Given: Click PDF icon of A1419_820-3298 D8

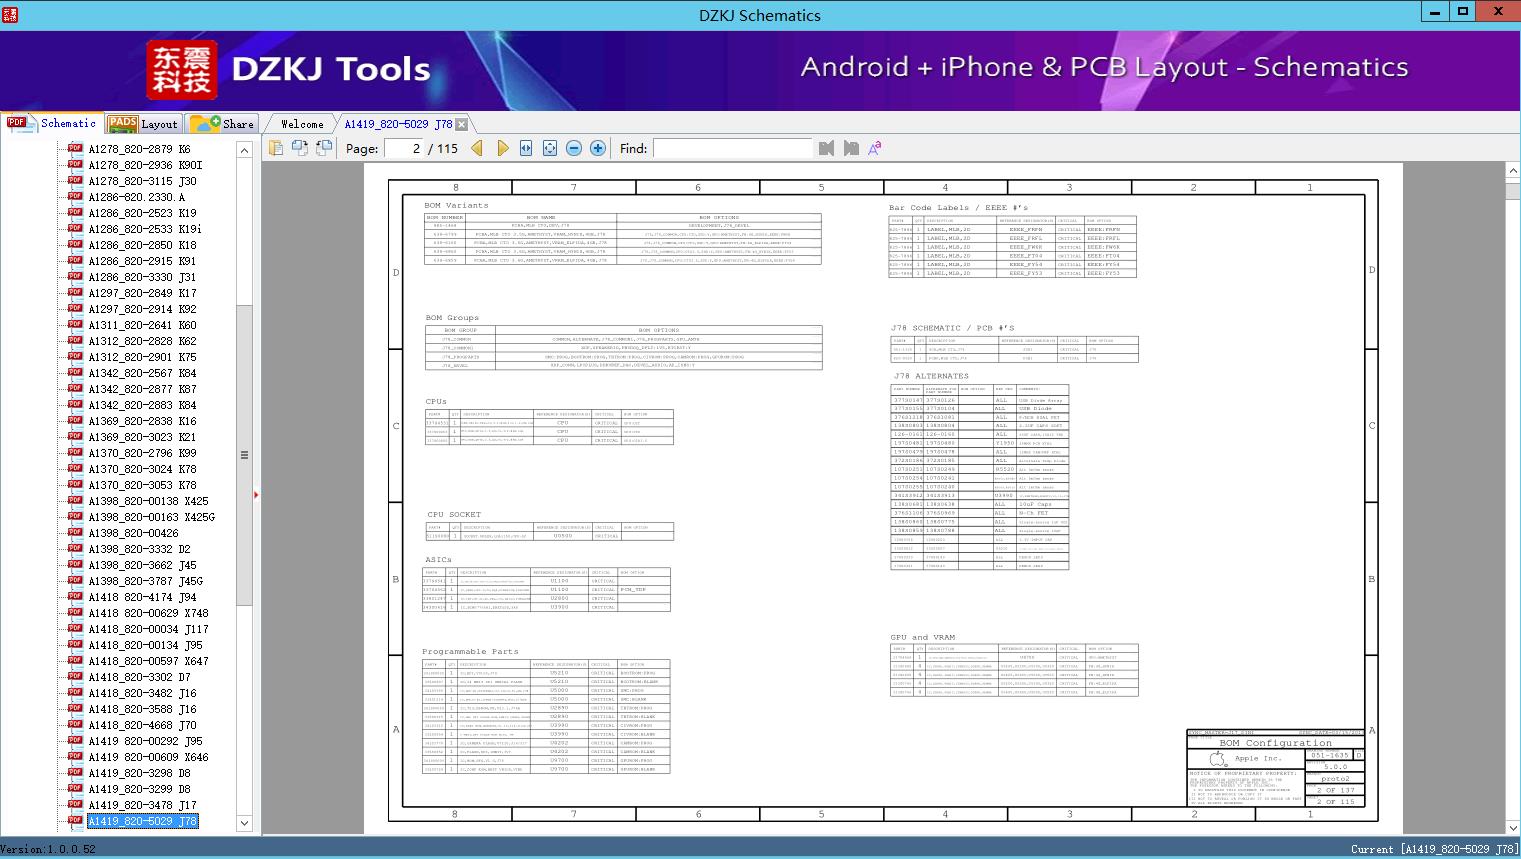Looking at the screenshot, I should click(75, 773).
